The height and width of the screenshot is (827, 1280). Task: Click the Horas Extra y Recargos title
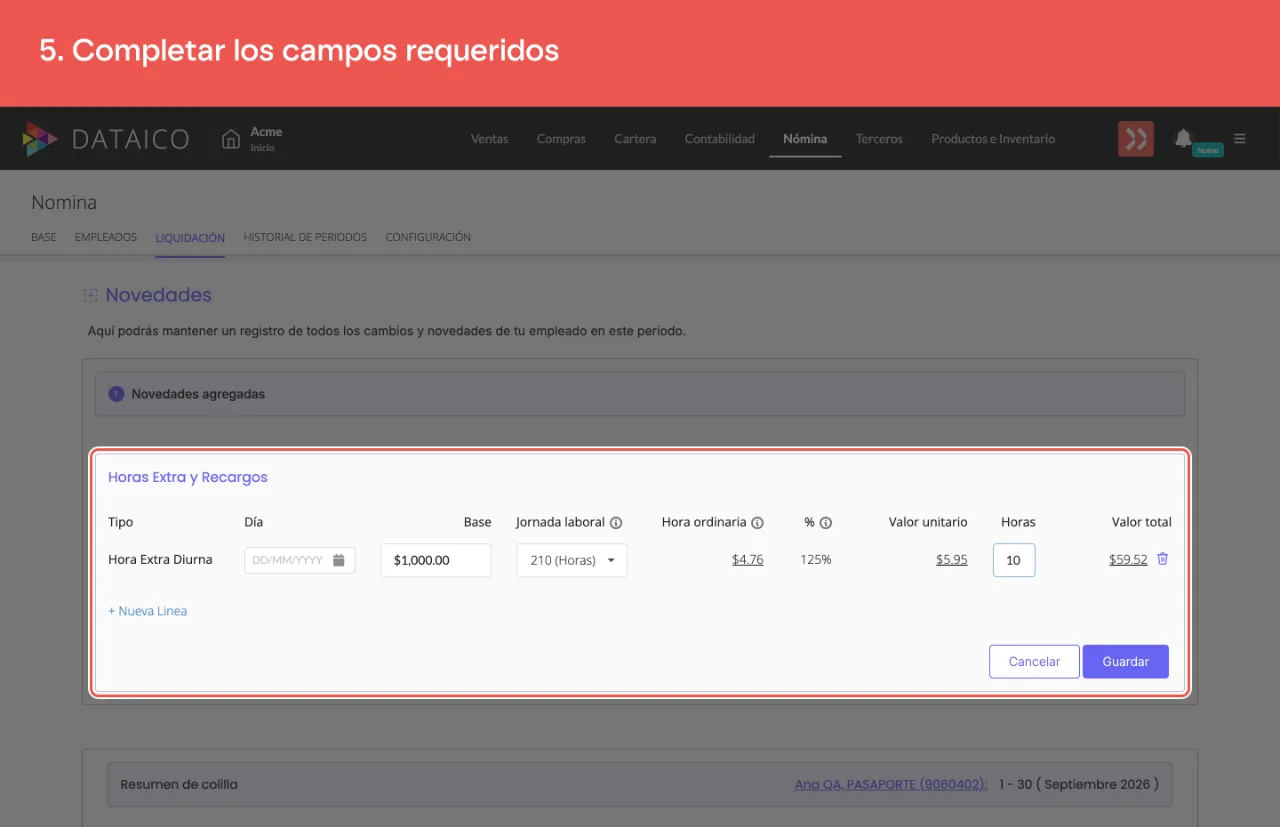(188, 477)
